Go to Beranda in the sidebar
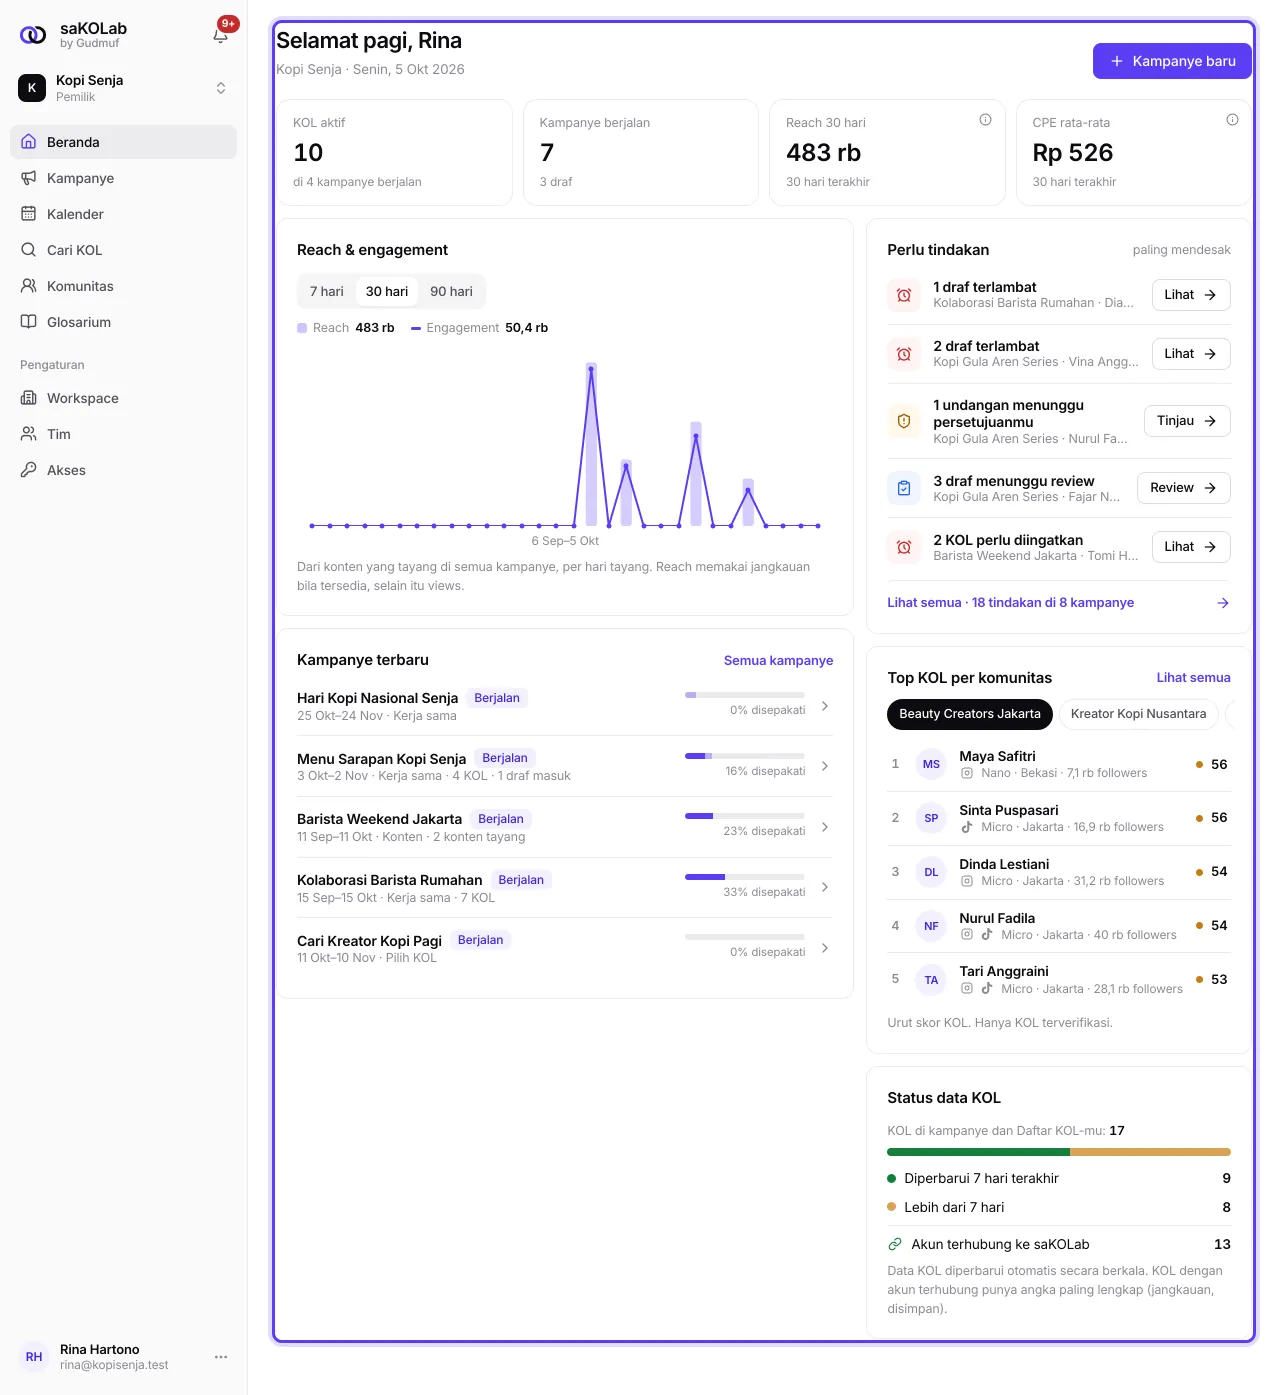 [124, 142]
